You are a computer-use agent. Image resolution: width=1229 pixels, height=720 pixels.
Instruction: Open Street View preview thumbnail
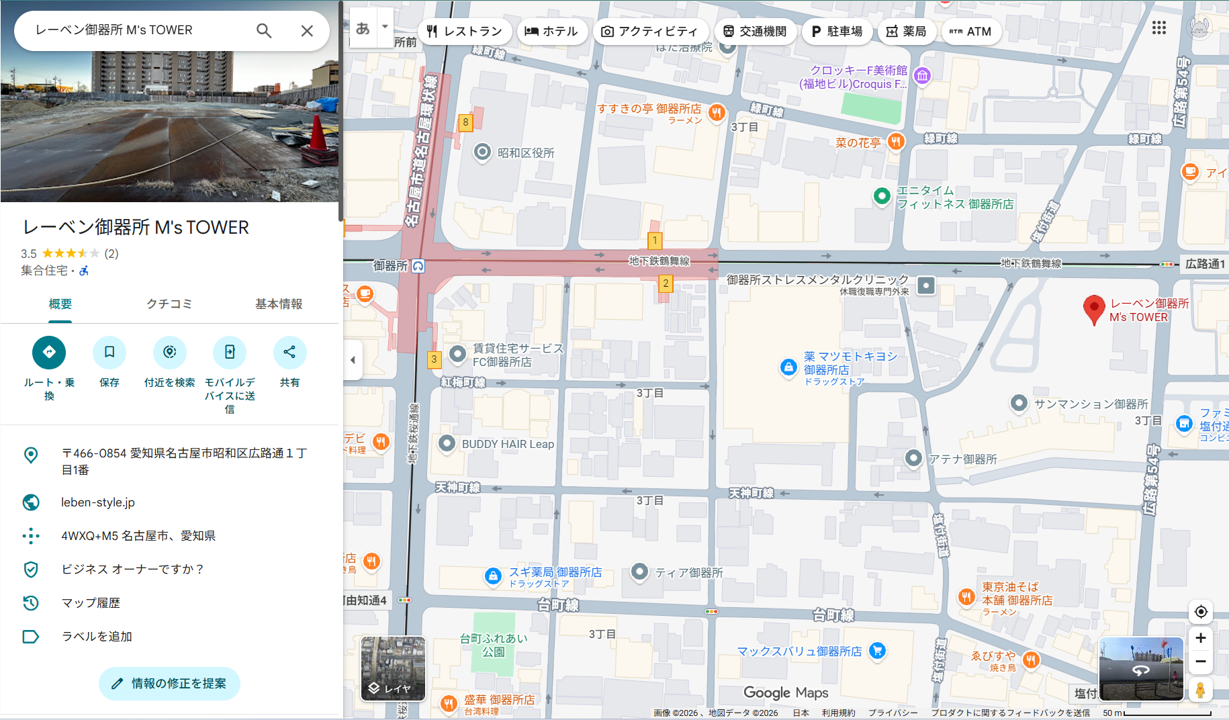(1141, 669)
